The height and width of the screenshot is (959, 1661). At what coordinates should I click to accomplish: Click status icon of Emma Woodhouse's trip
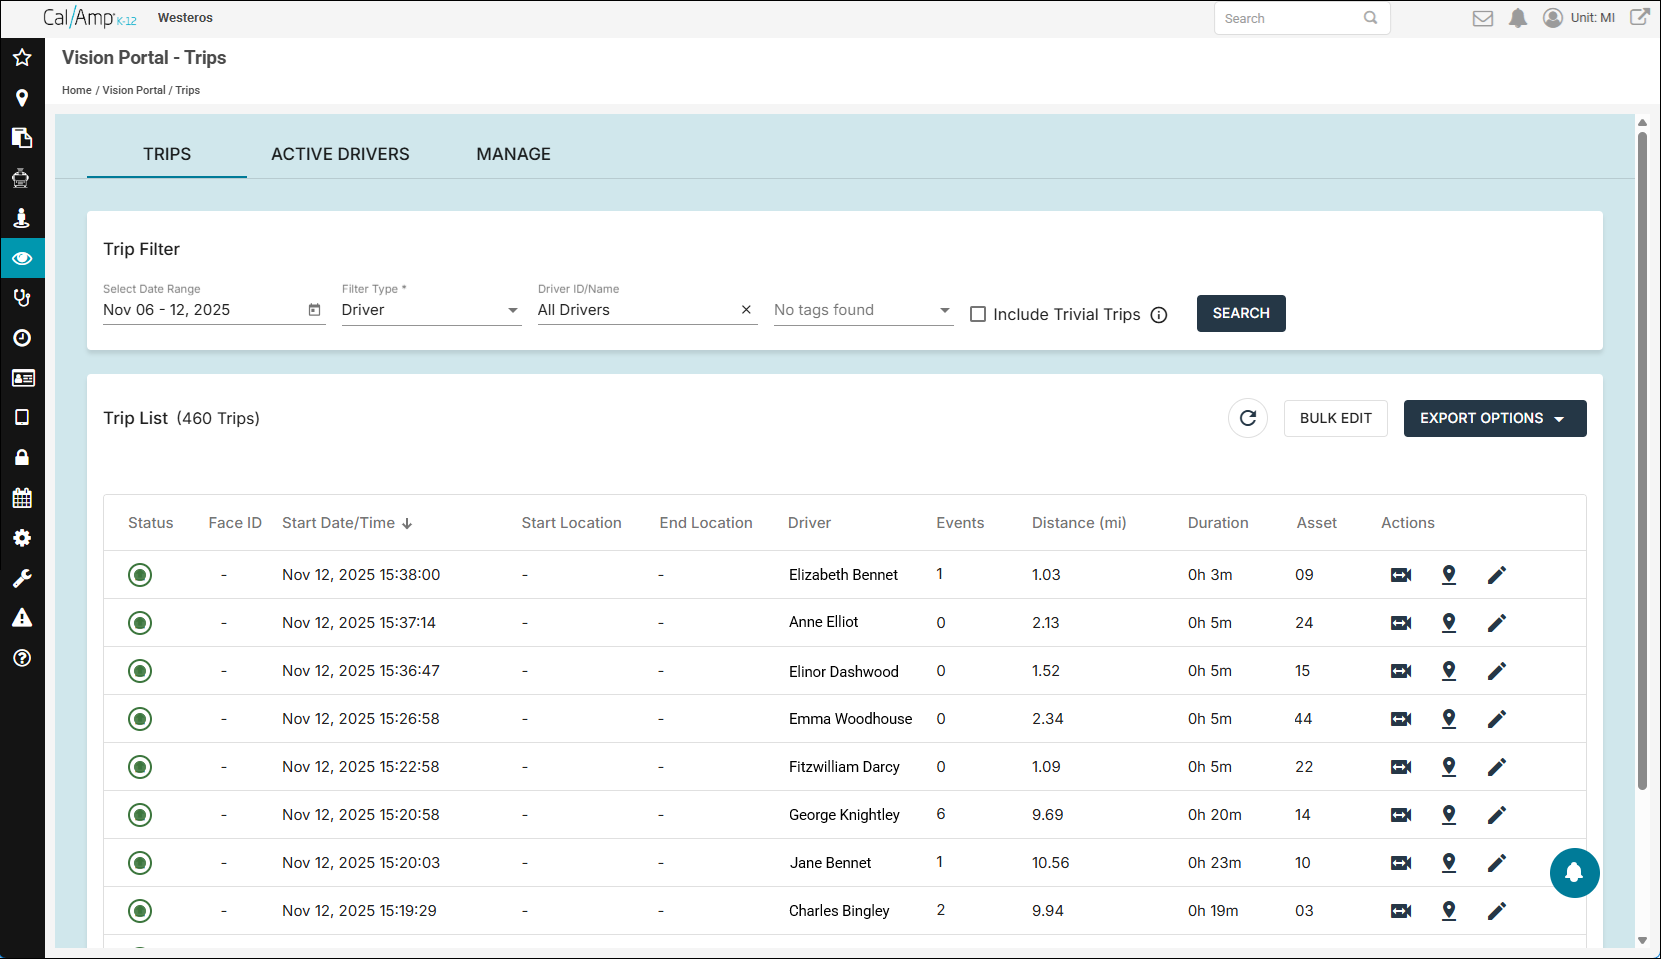pos(140,719)
